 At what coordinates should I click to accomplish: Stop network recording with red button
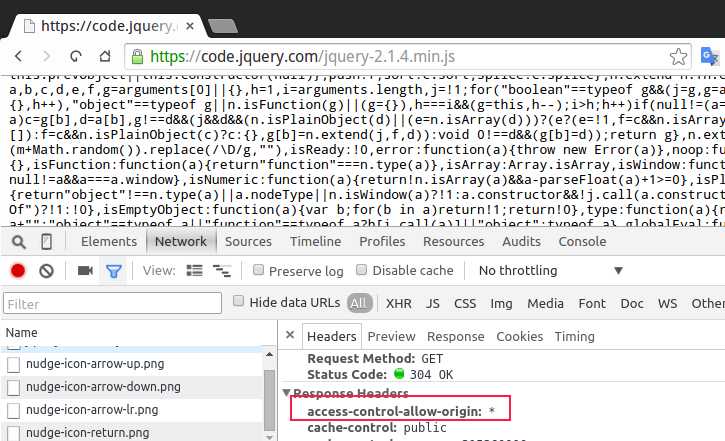[x=18, y=270]
